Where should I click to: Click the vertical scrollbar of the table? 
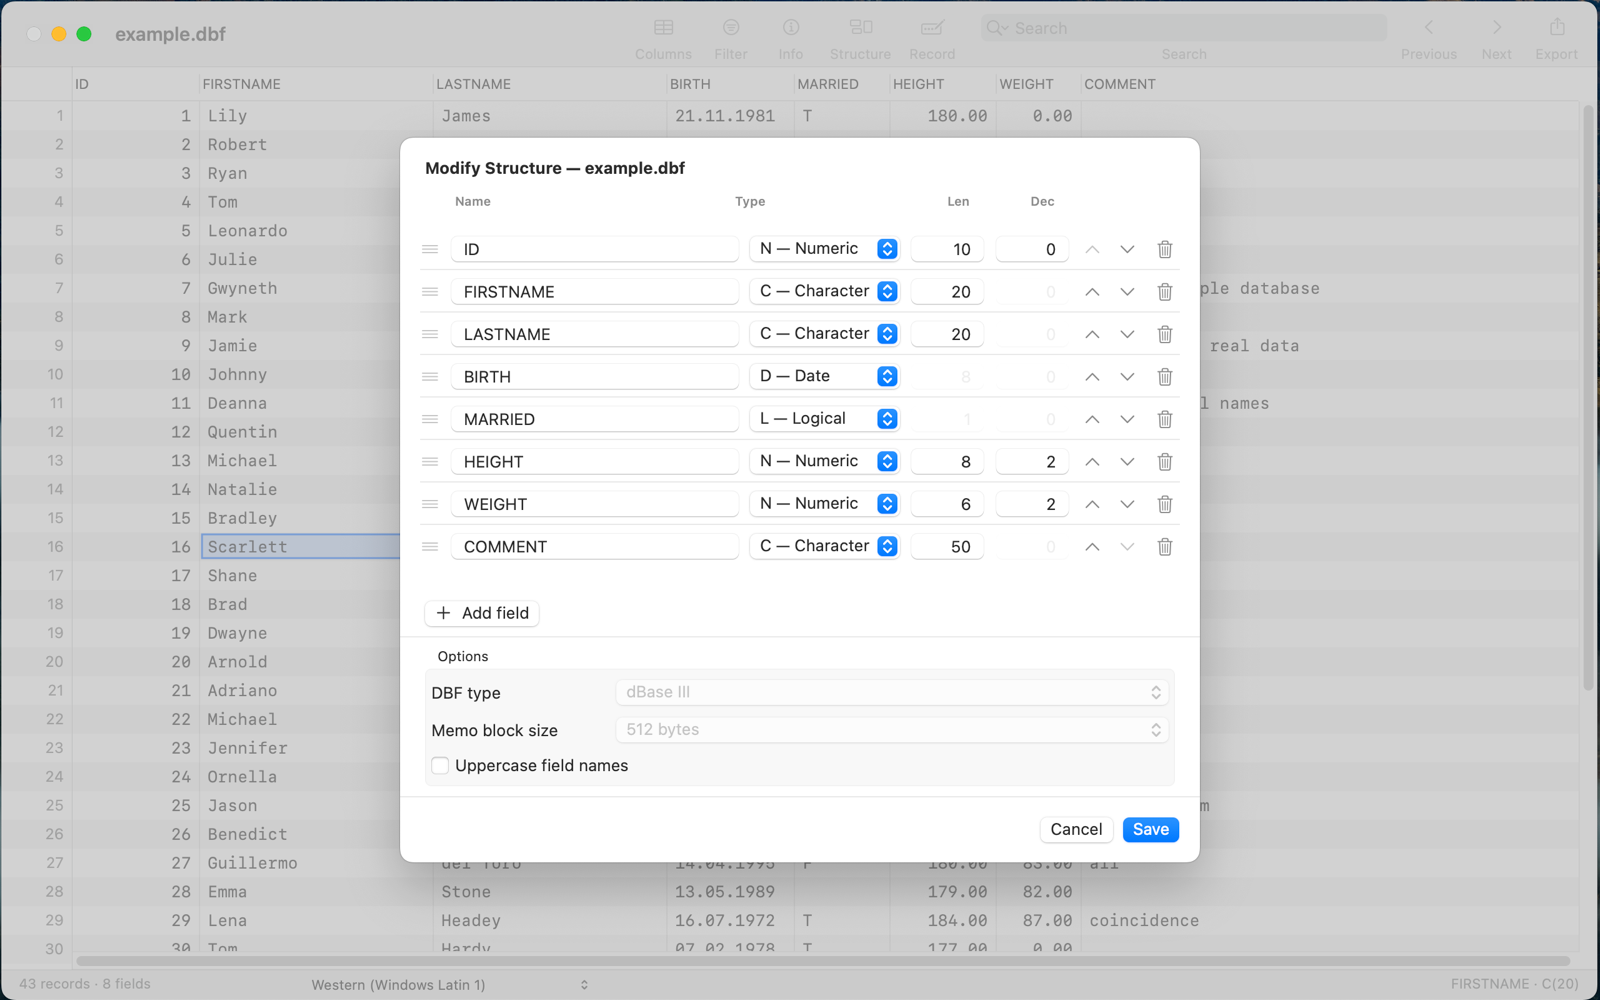point(1588,400)
